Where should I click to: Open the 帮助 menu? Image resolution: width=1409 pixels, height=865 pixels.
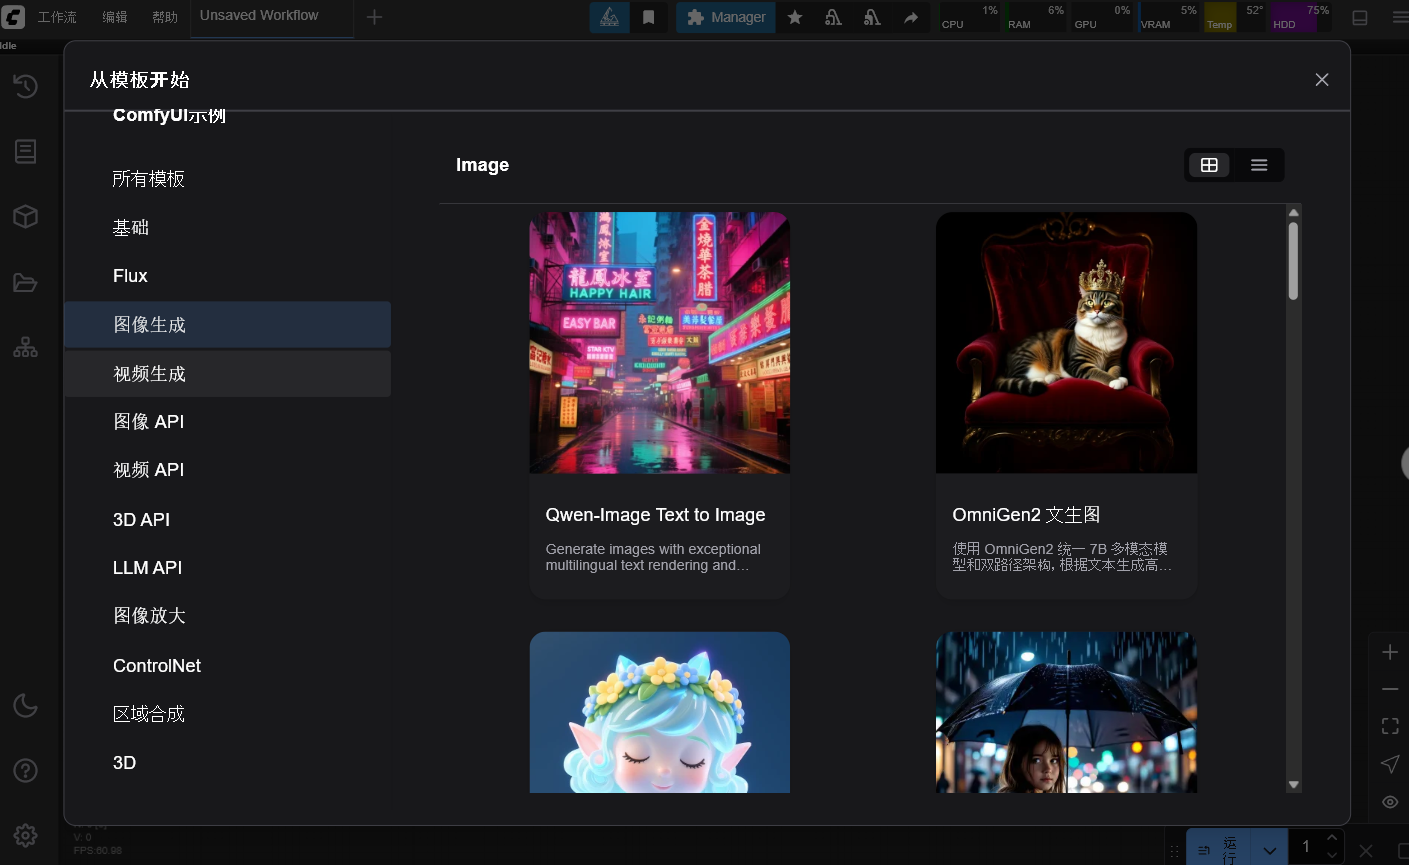[x=165, y=17]
